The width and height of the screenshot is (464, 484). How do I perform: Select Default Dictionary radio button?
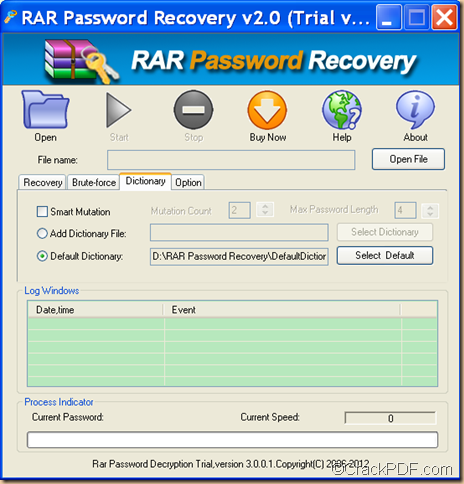click(x=42, y=256)
